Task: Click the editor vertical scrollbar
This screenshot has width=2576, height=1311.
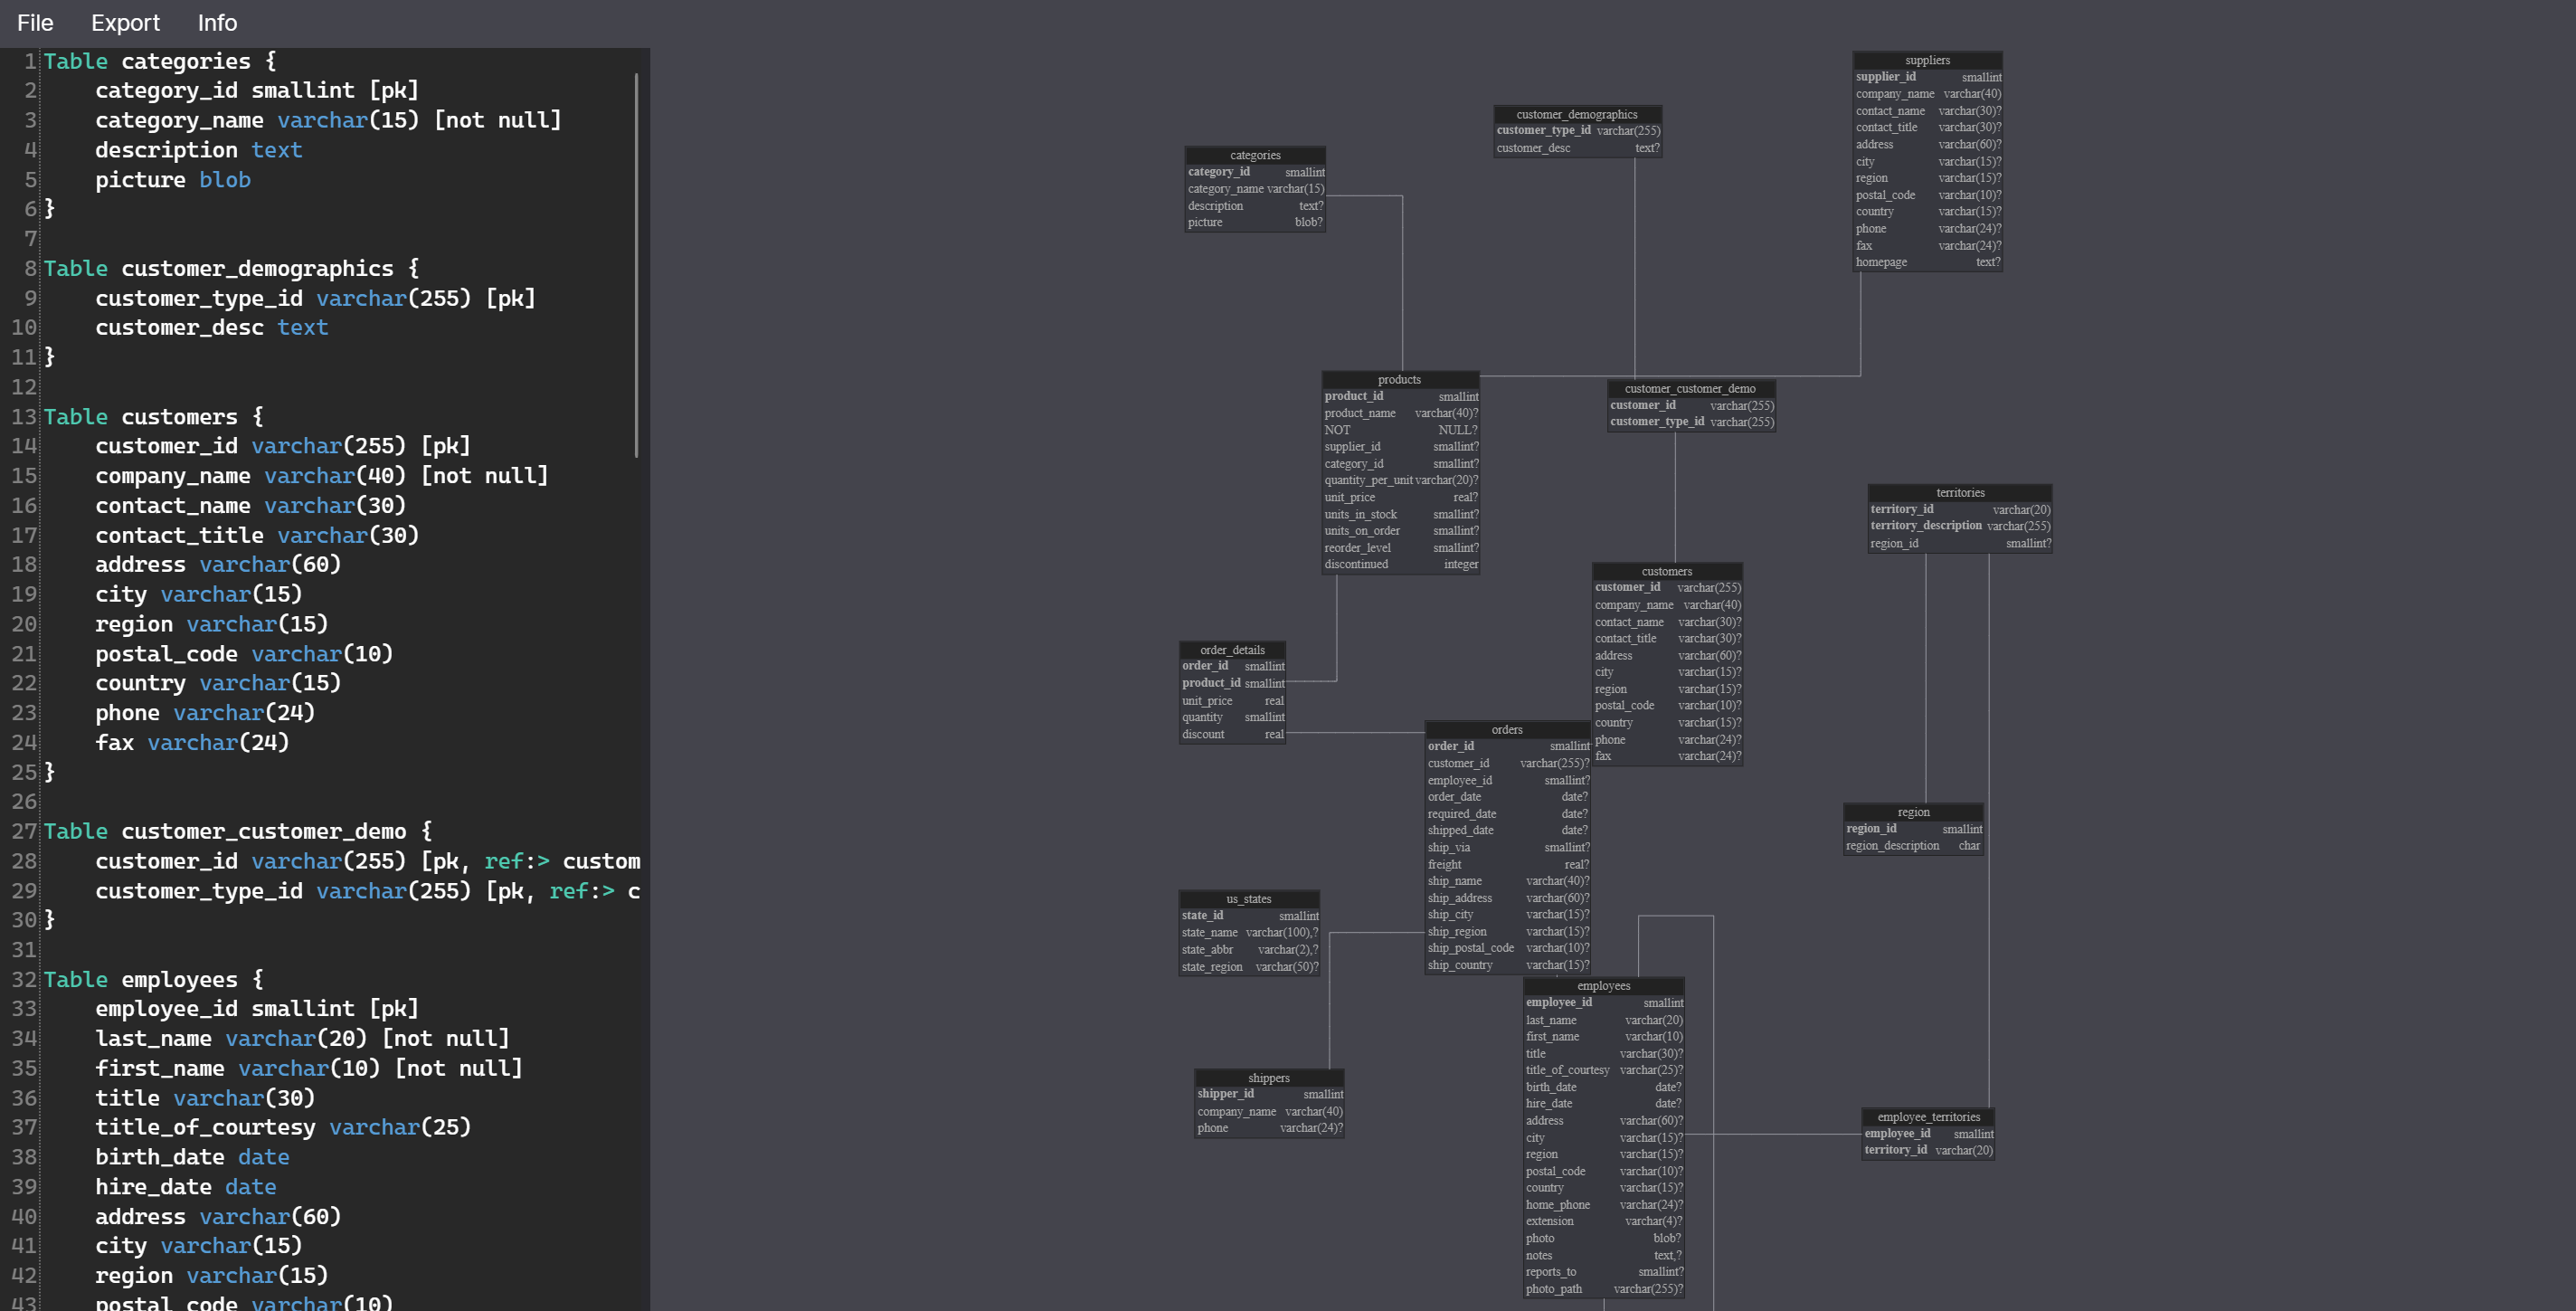Action: 636,265
